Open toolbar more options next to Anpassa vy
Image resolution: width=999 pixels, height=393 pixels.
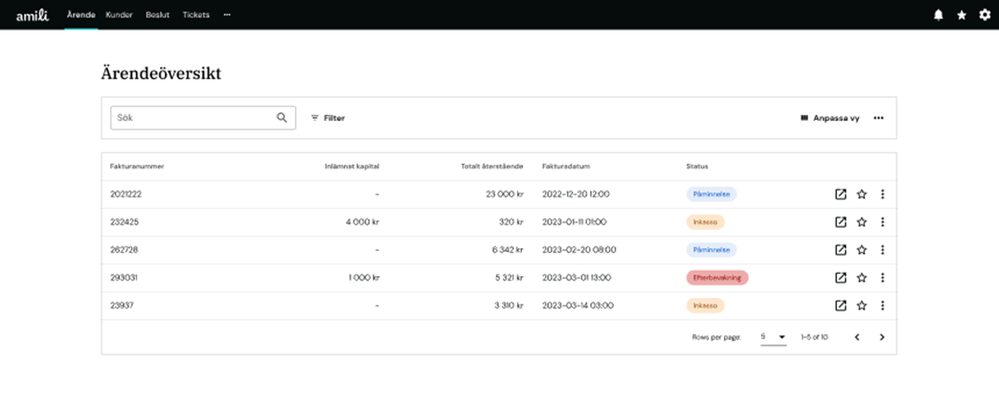tap(879, 118)
